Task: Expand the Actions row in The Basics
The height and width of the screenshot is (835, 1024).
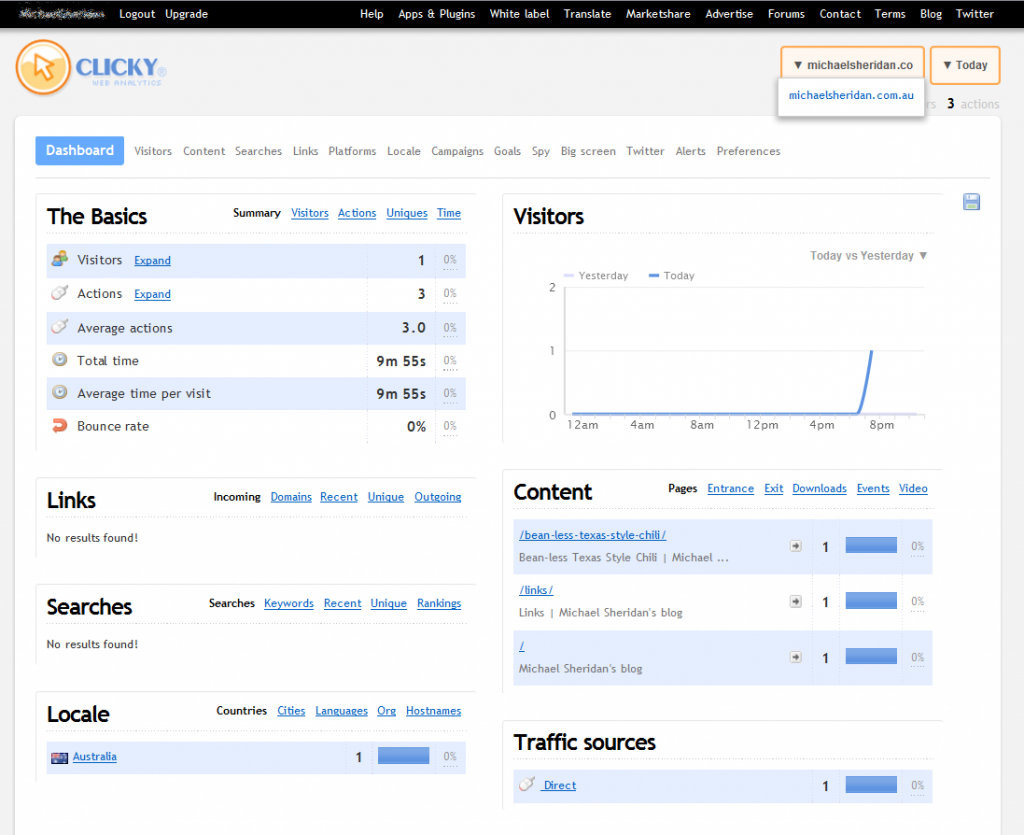Action: (152, 294)
